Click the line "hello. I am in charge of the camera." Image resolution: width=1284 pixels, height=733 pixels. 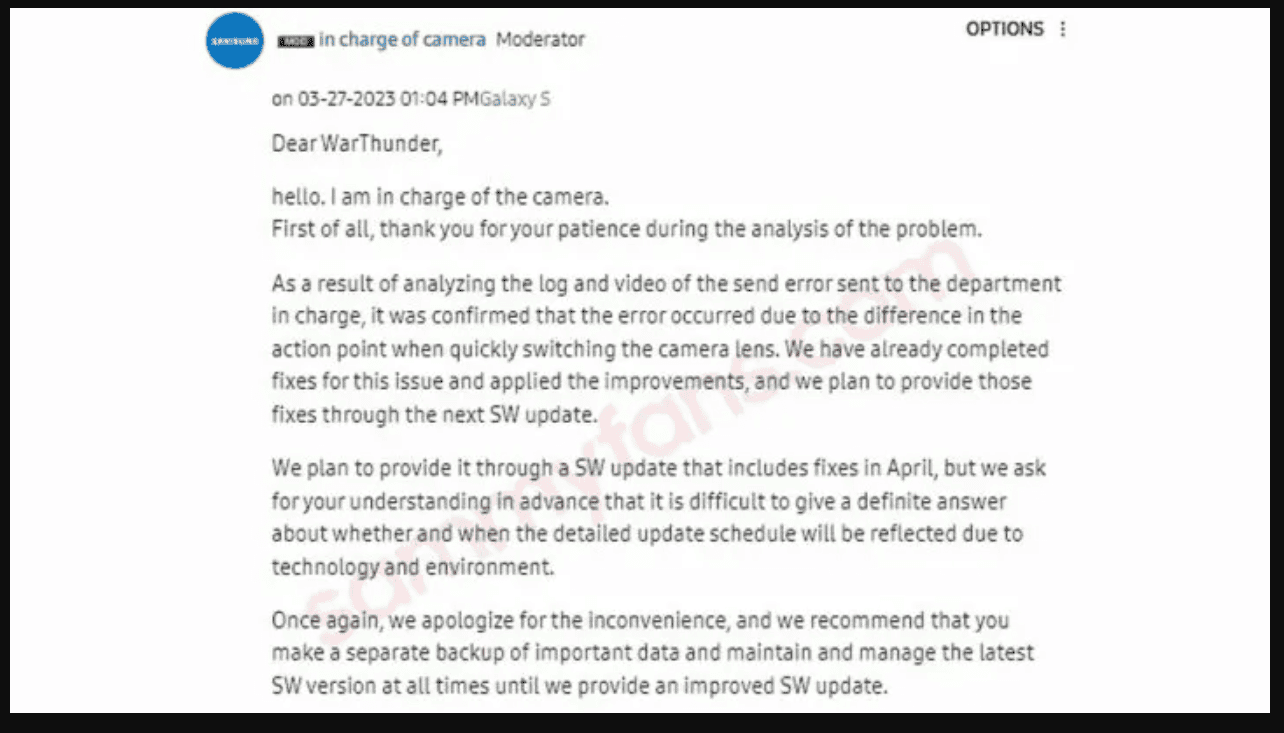(x=440, y=196)
